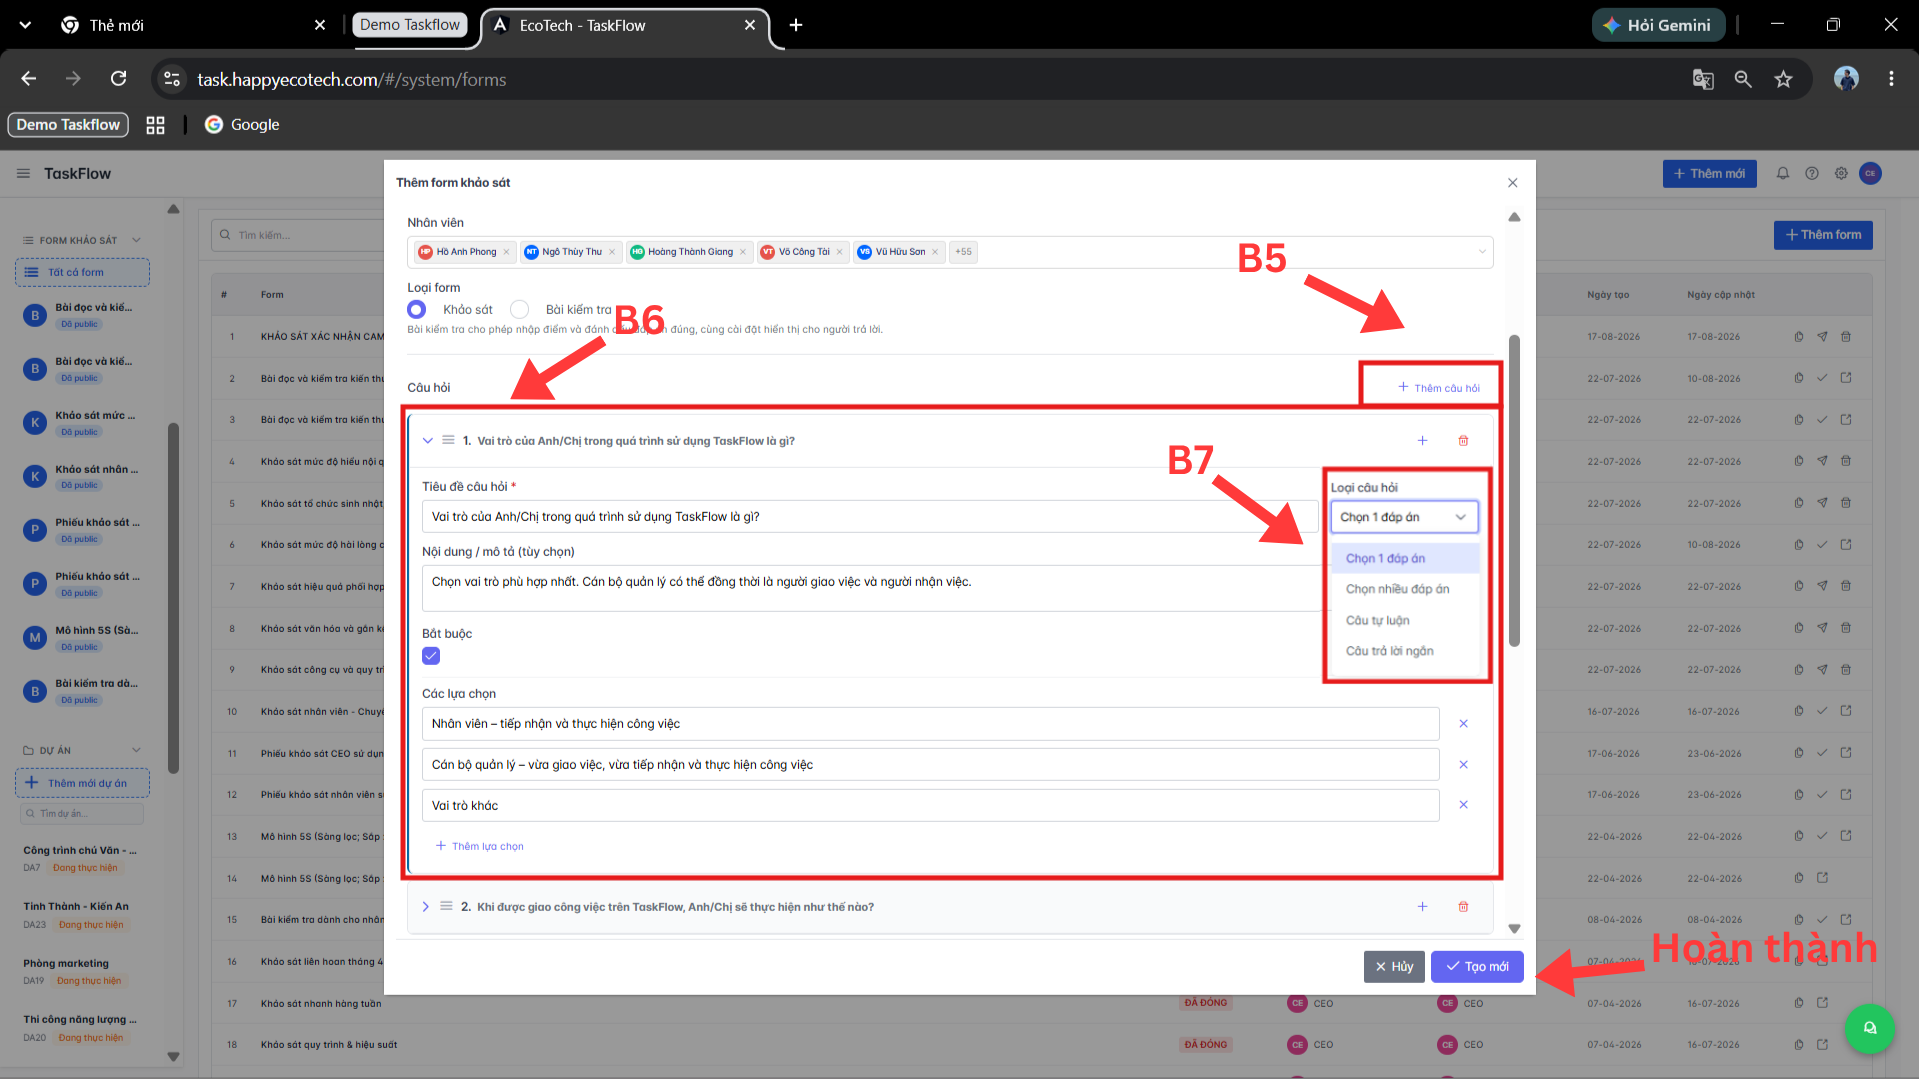Viewport: 1919px width, 1079px height.
Task: Remove Ngô Thùy Thu tag from Nhân viên
Action: click(612, 252)
